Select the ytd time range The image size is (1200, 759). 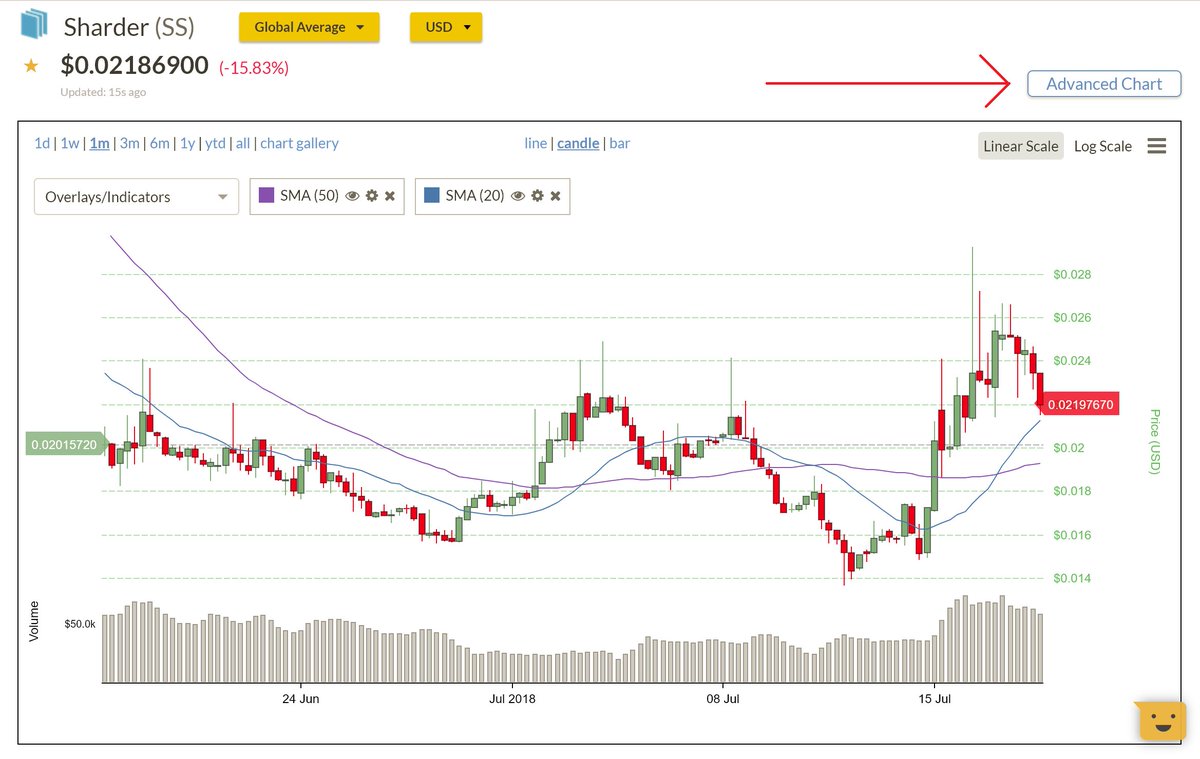(x=216, y=143)
